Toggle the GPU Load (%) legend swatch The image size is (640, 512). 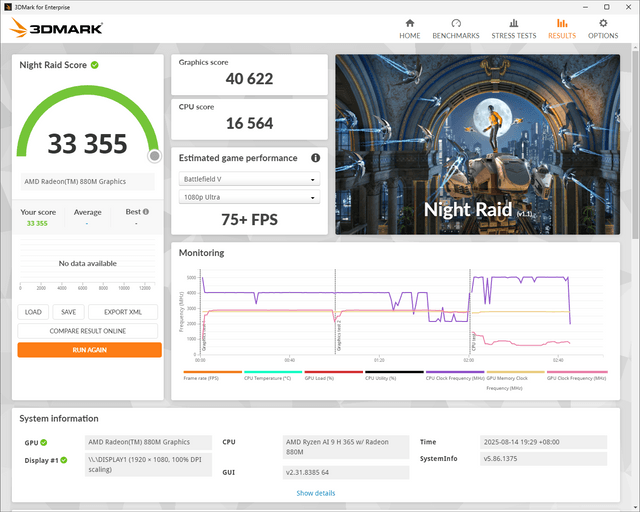pos(333,372)
